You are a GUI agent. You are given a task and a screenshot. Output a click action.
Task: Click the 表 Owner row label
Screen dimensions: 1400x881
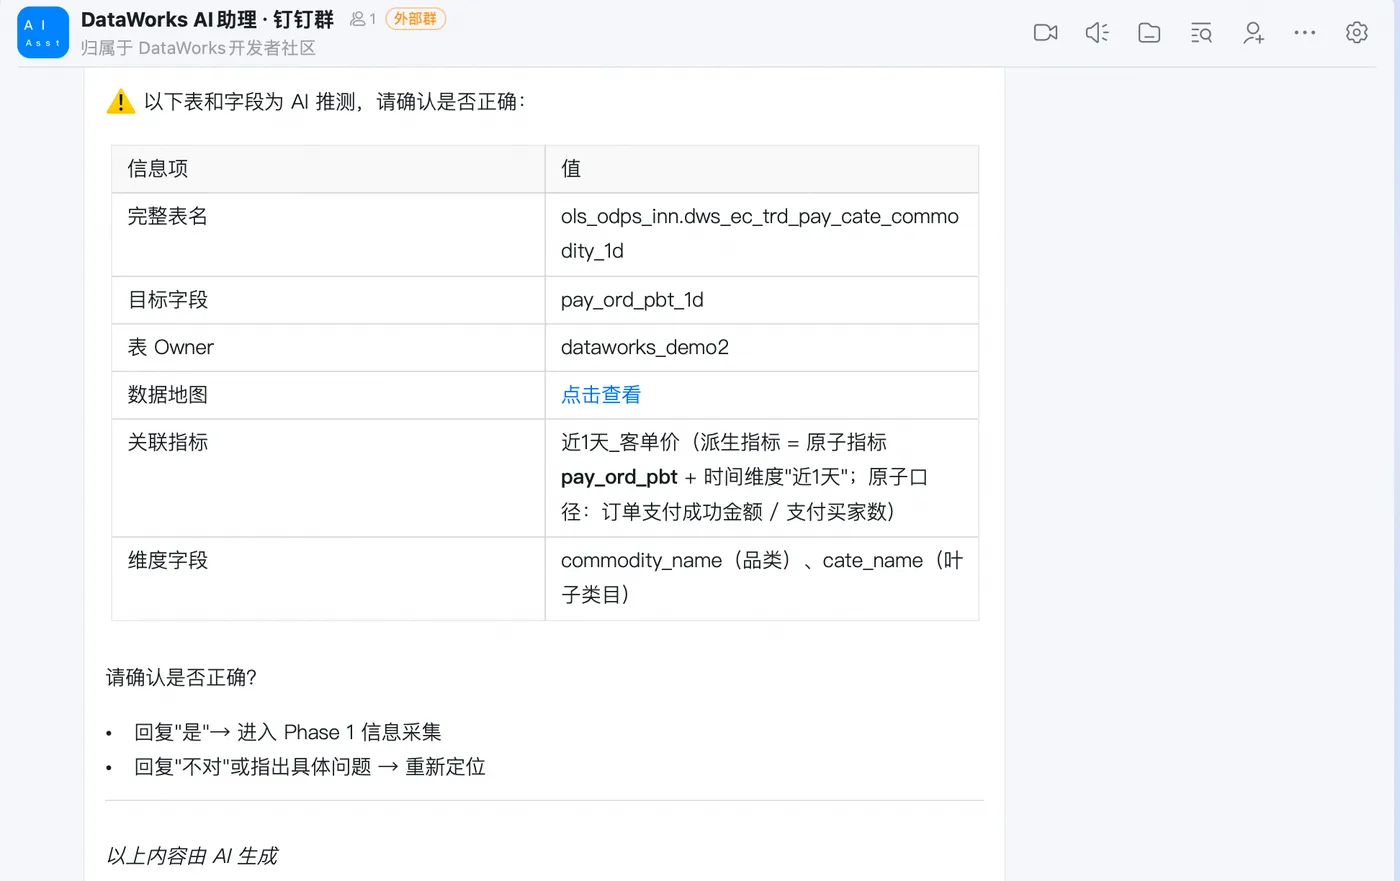171,347
